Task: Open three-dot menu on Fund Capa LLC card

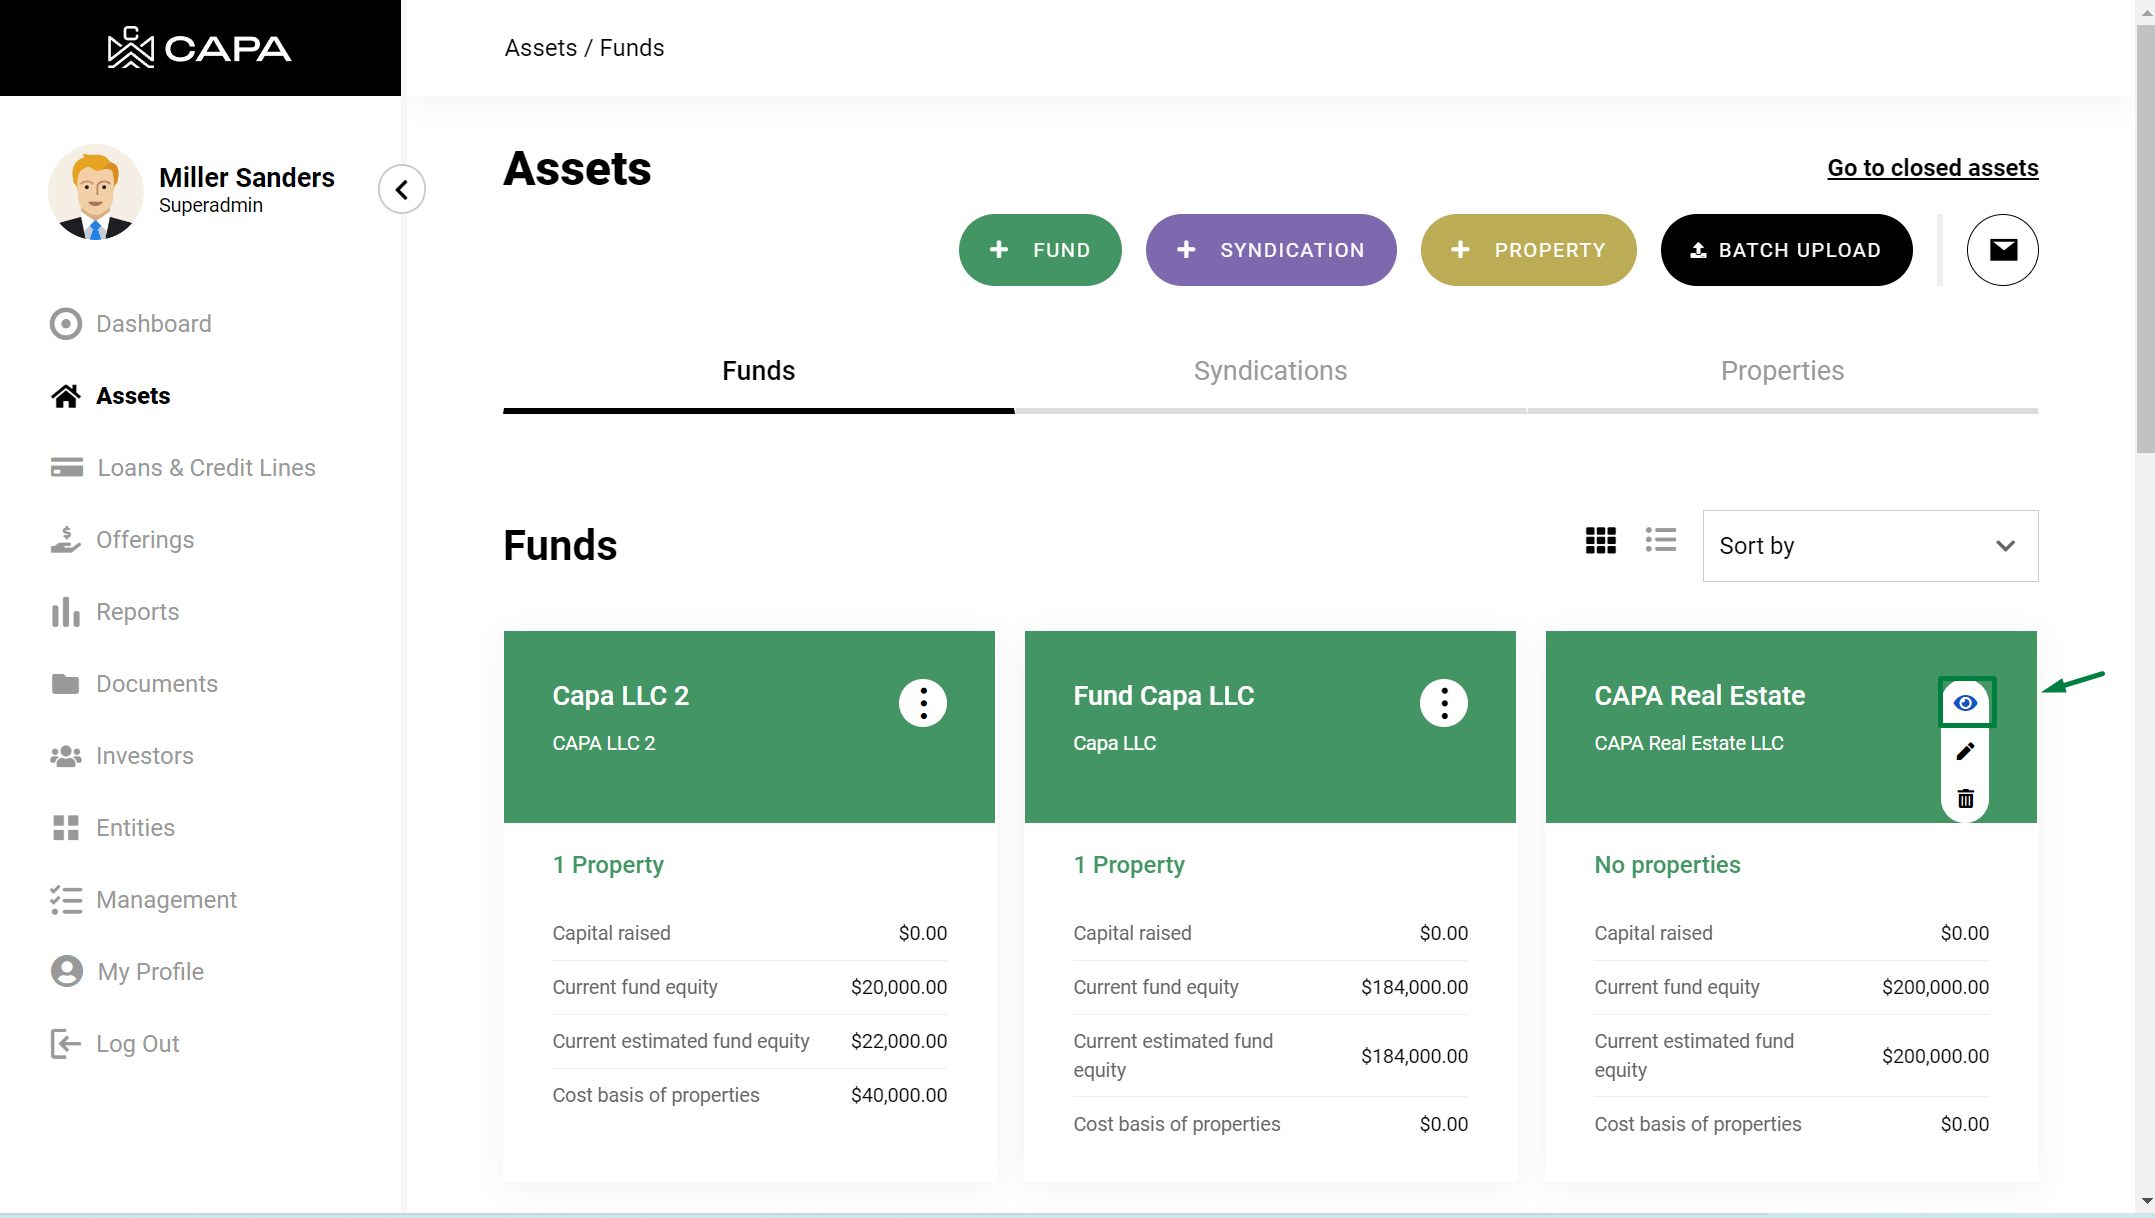Action: click(x=1443, y=703)
